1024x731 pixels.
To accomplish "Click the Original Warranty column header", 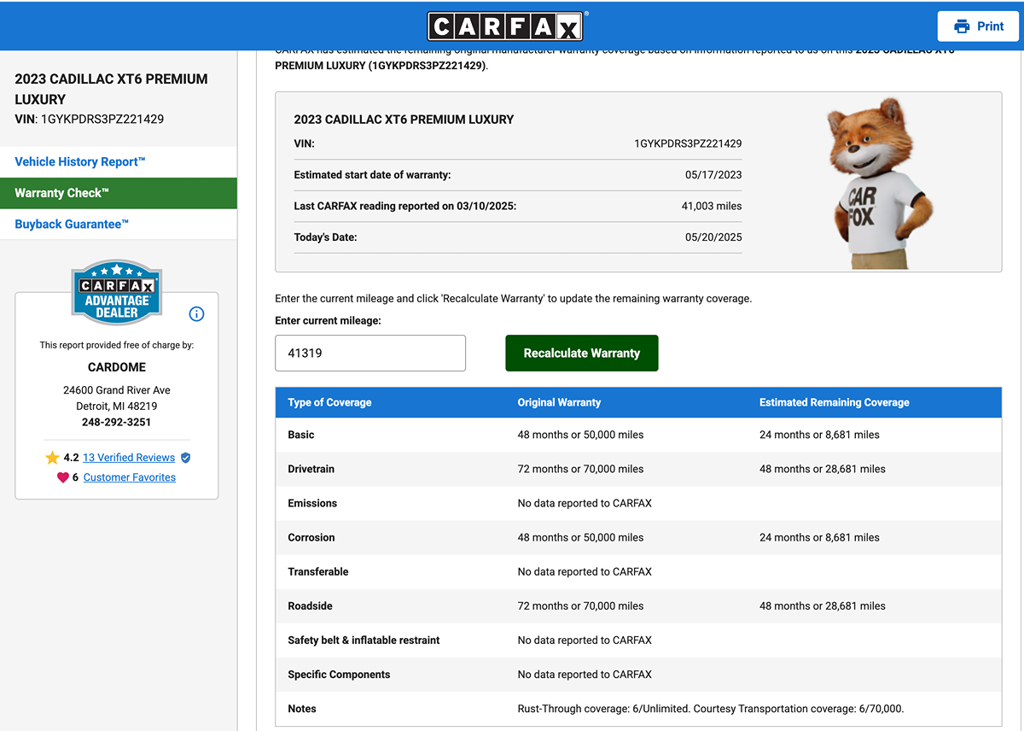I will pos(559,403).
